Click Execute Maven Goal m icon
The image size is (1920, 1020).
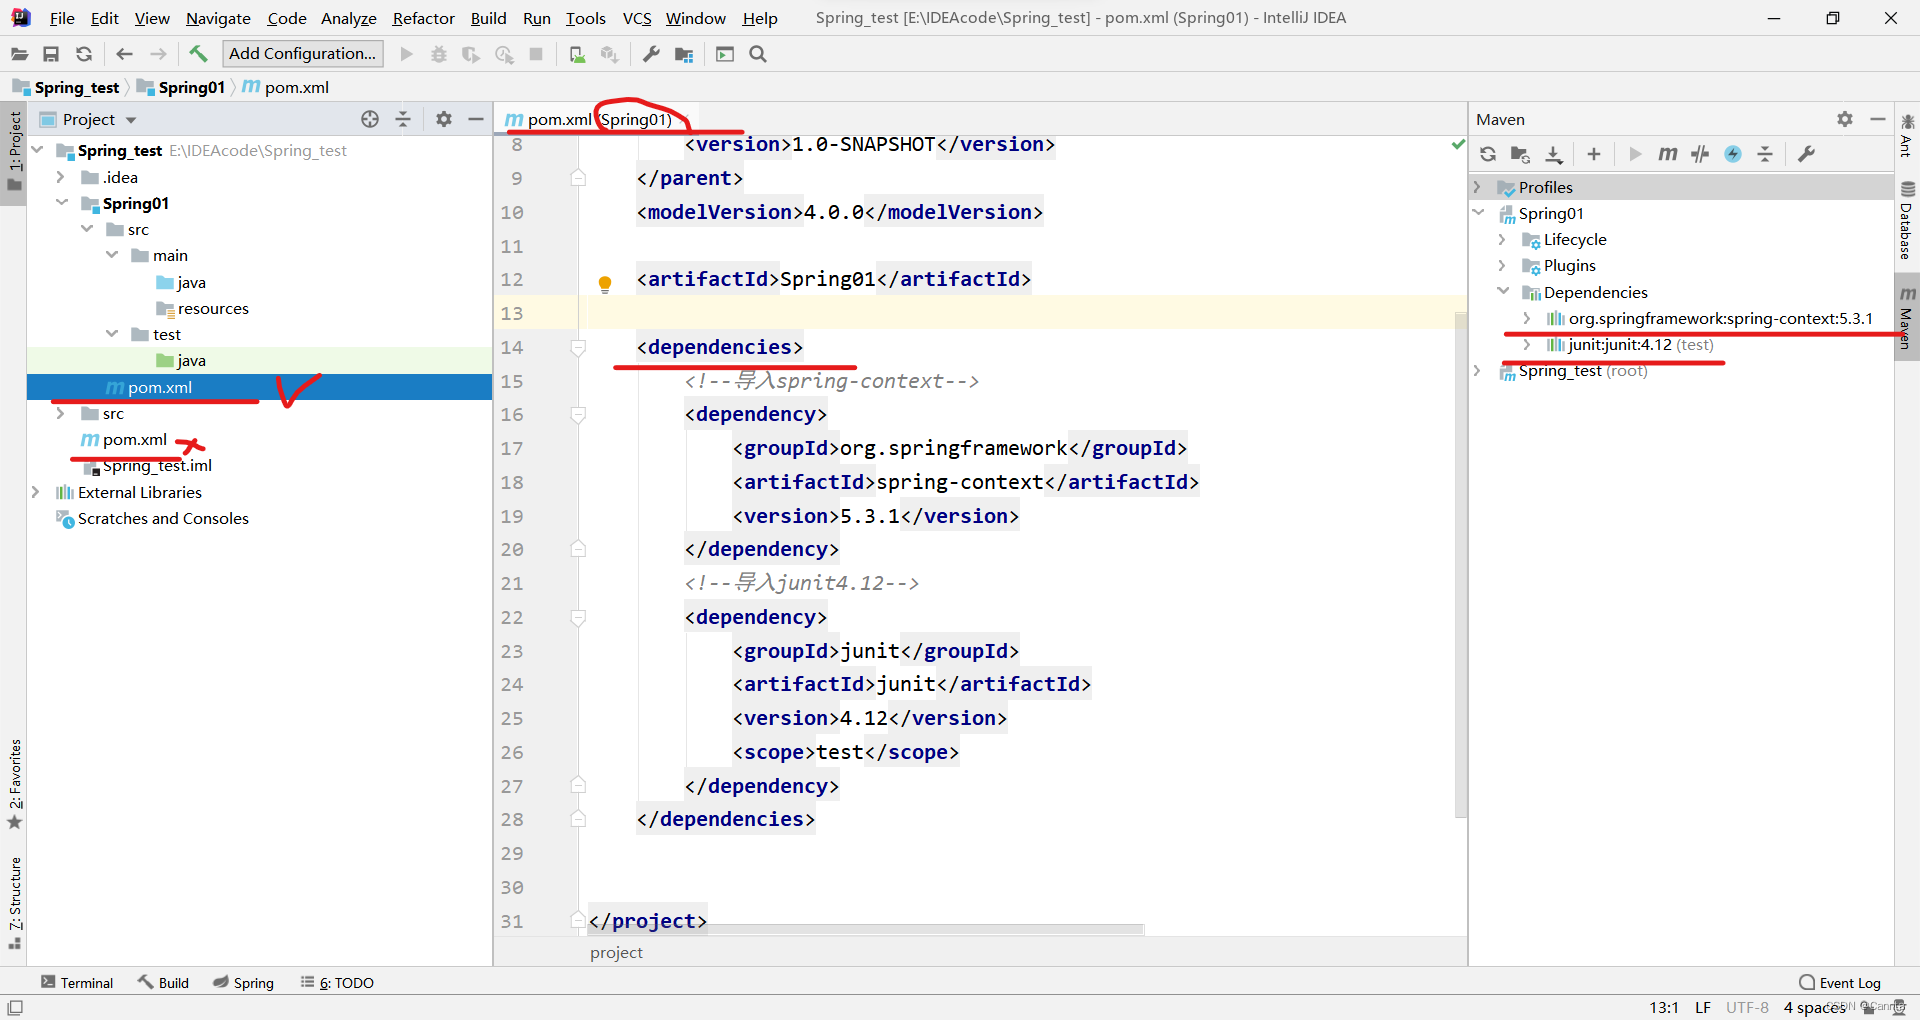point(1667,154)
